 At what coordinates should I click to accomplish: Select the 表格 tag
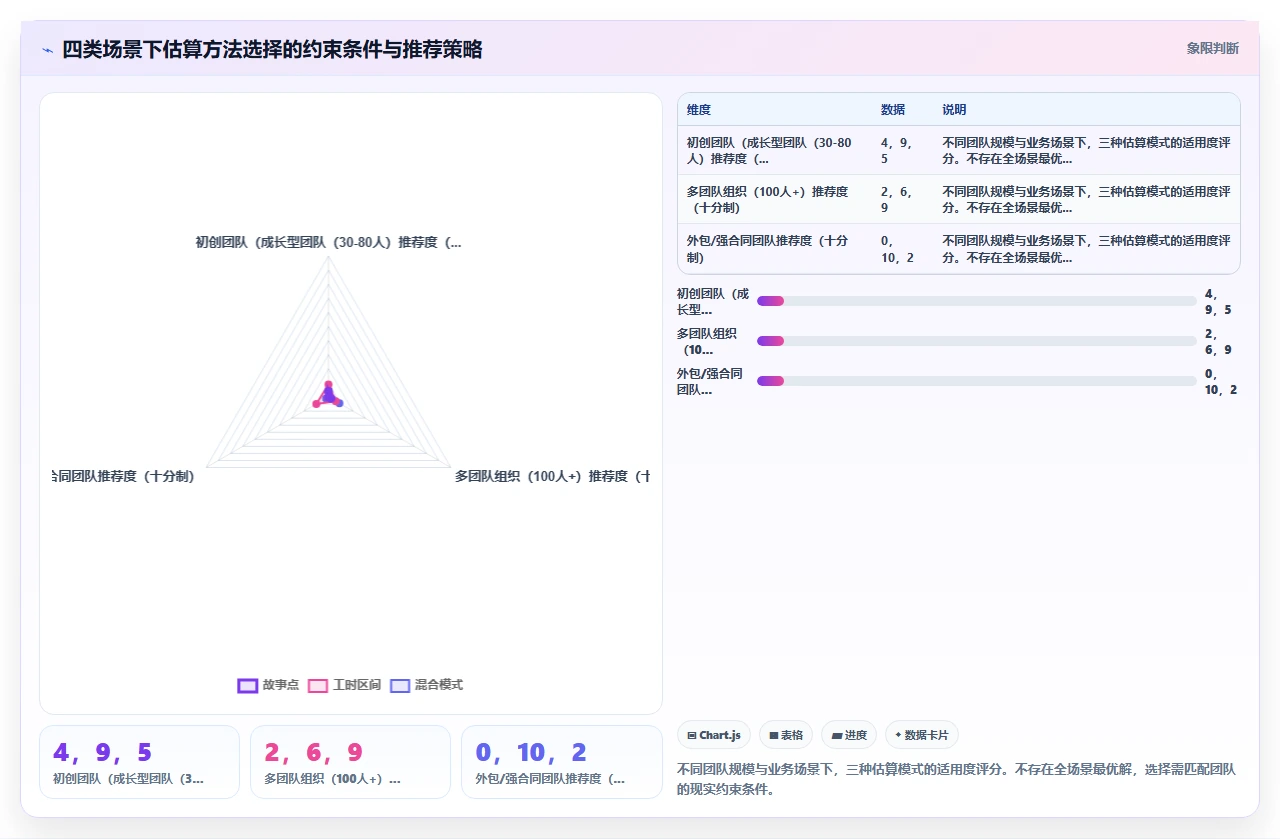[x=786, y=735]
